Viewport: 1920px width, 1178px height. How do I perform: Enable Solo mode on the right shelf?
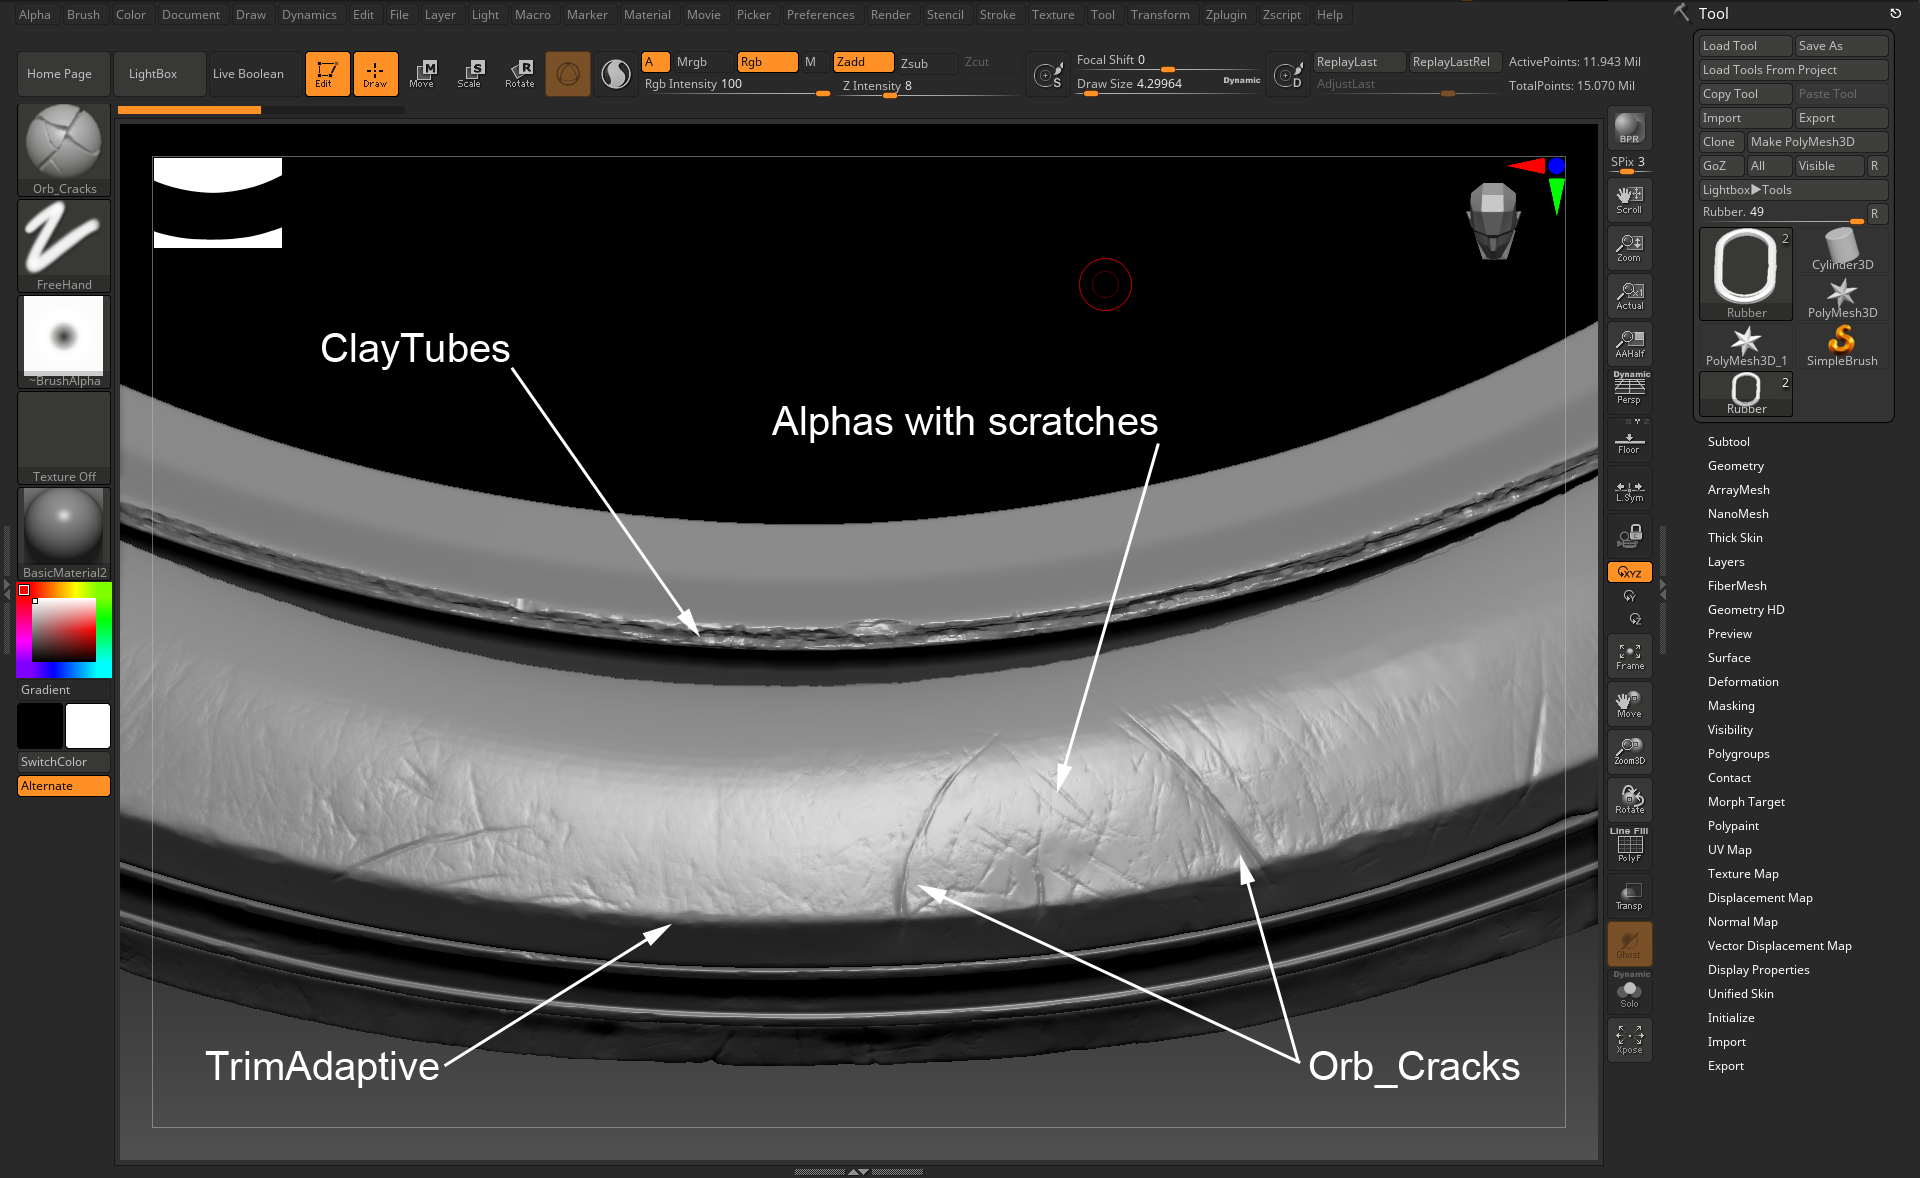tap(1629, 992)
